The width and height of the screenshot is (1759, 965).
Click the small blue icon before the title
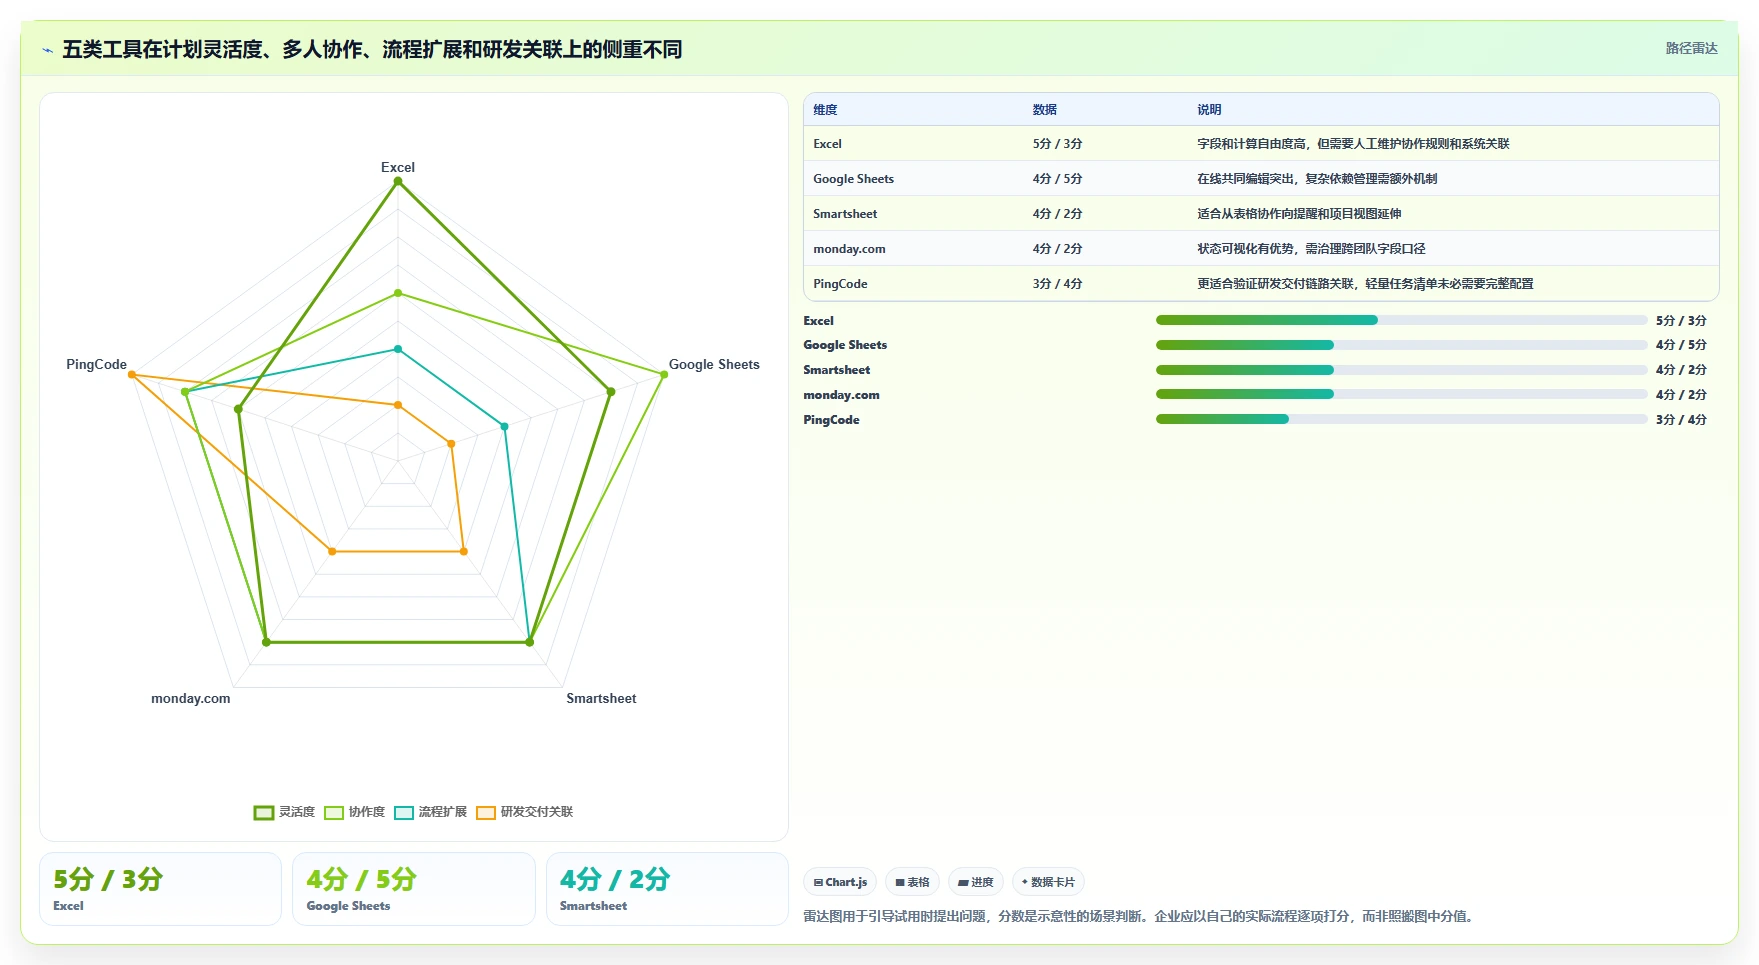tap(47, 50)
